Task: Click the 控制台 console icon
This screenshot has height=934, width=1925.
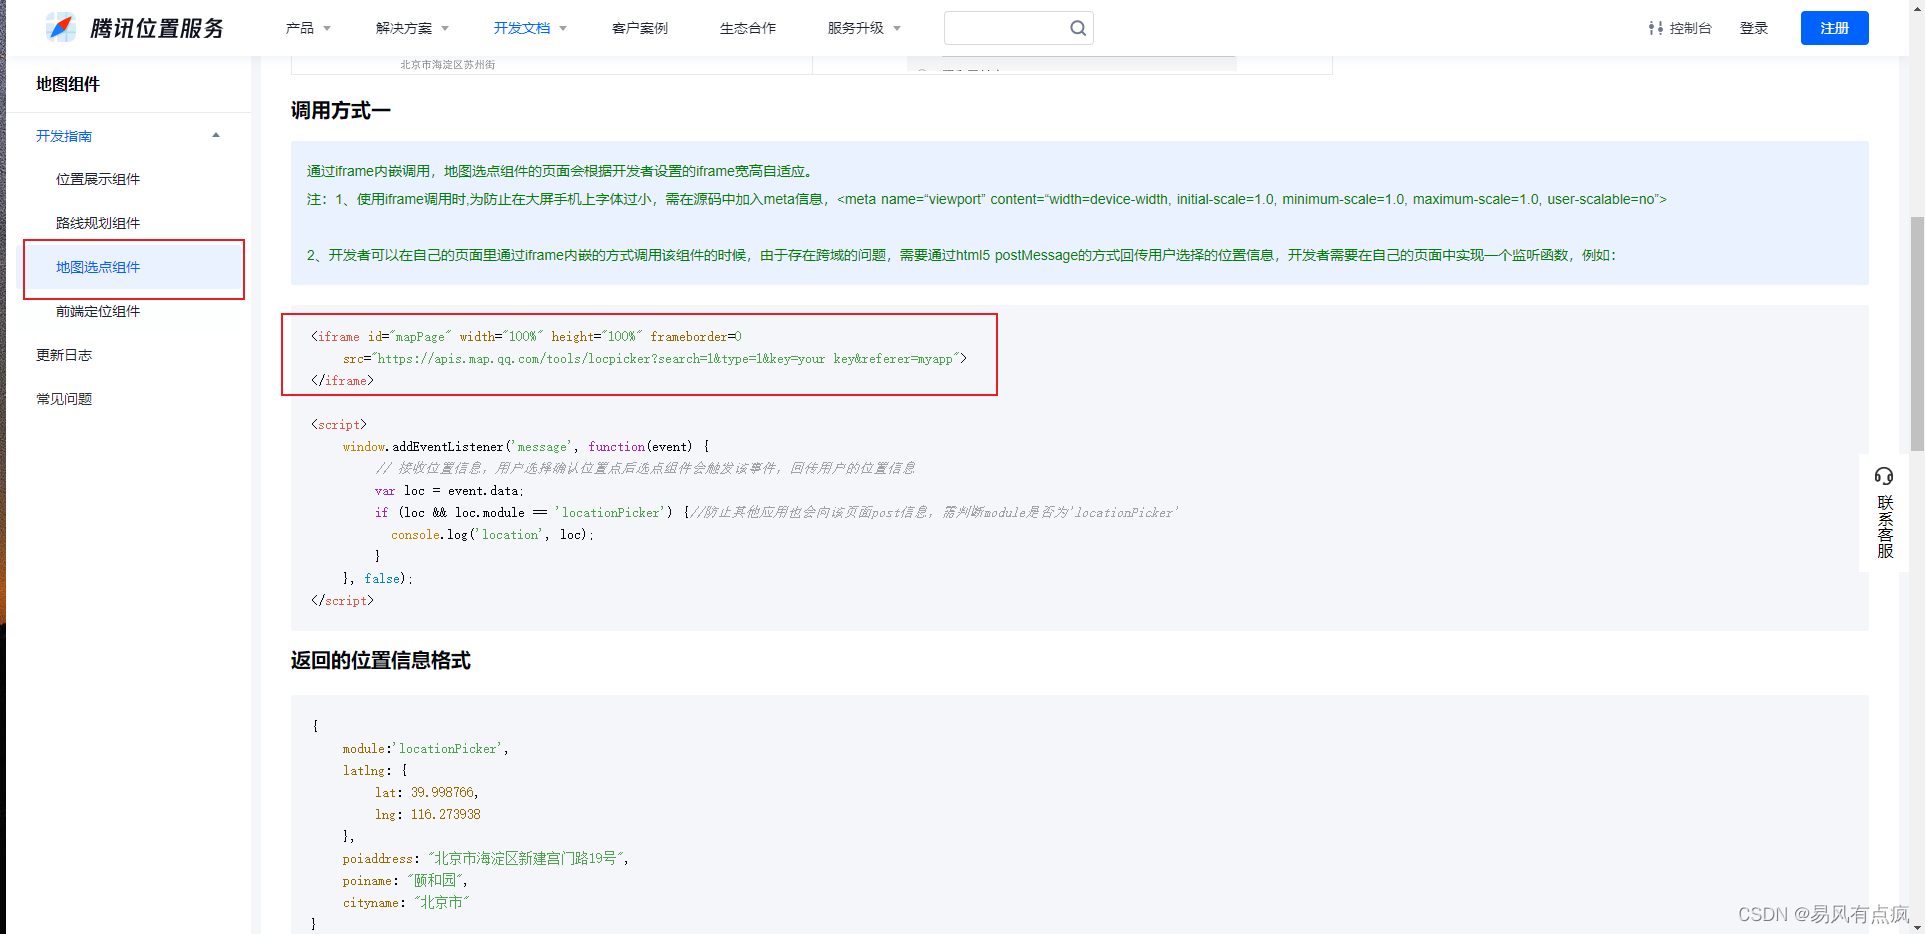Action: [x=1655, y=28]
